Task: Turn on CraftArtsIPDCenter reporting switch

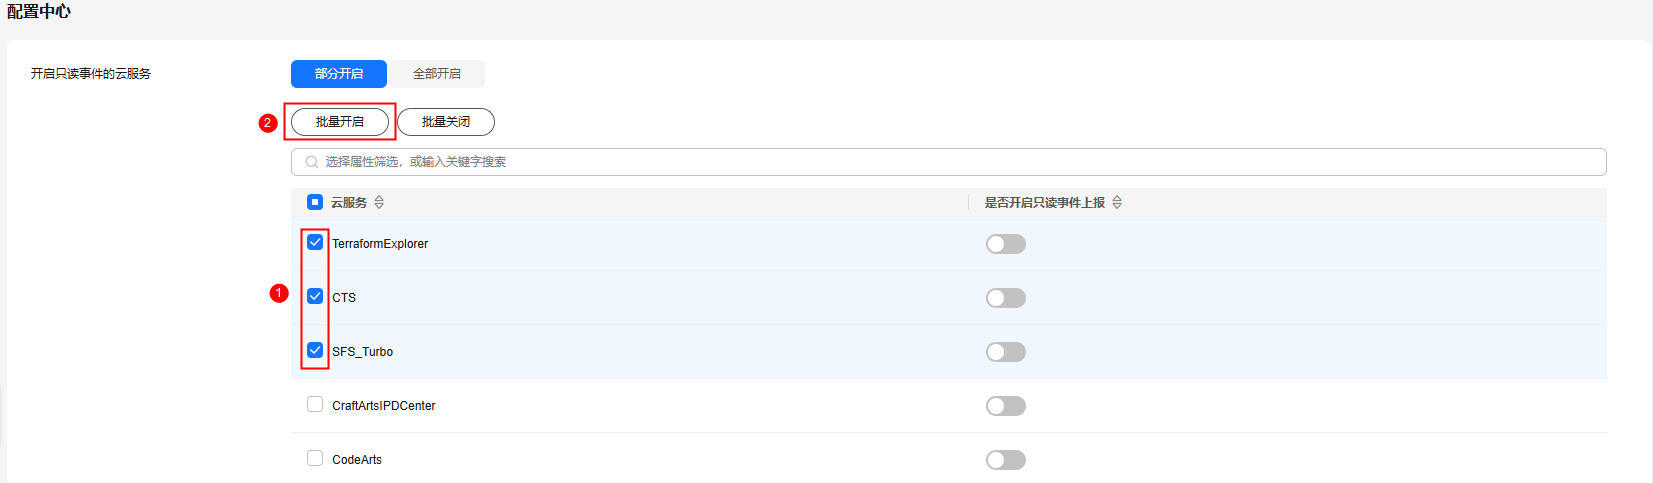Action: click(x=1006, y=406)
